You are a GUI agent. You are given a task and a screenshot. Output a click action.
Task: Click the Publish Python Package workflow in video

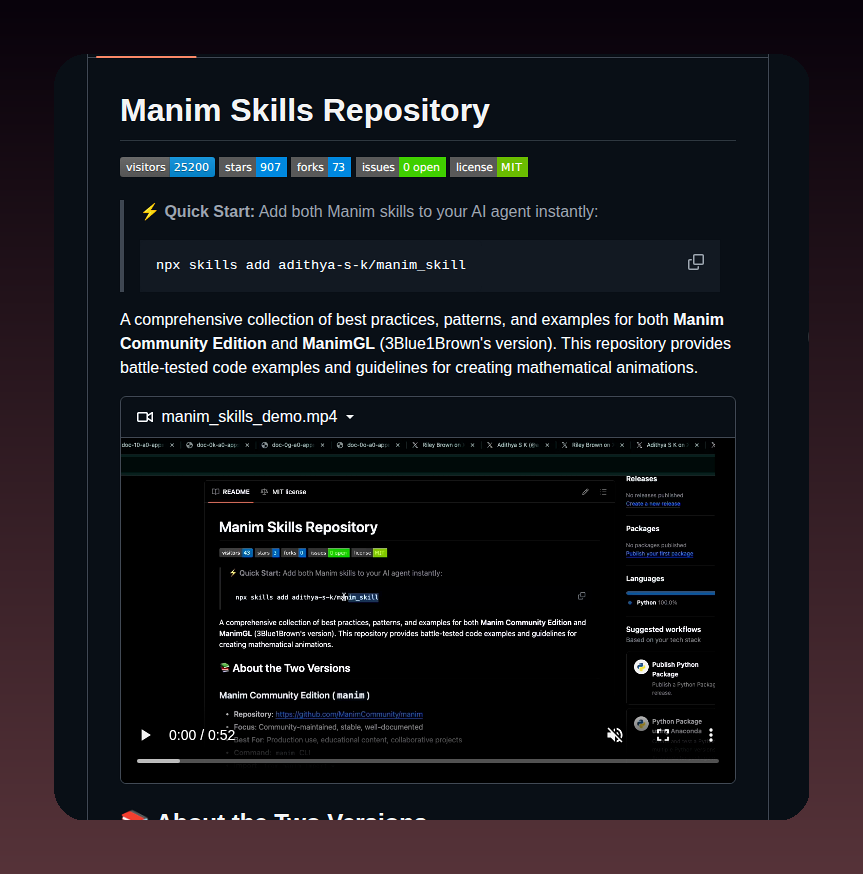(x=671, y=678)
